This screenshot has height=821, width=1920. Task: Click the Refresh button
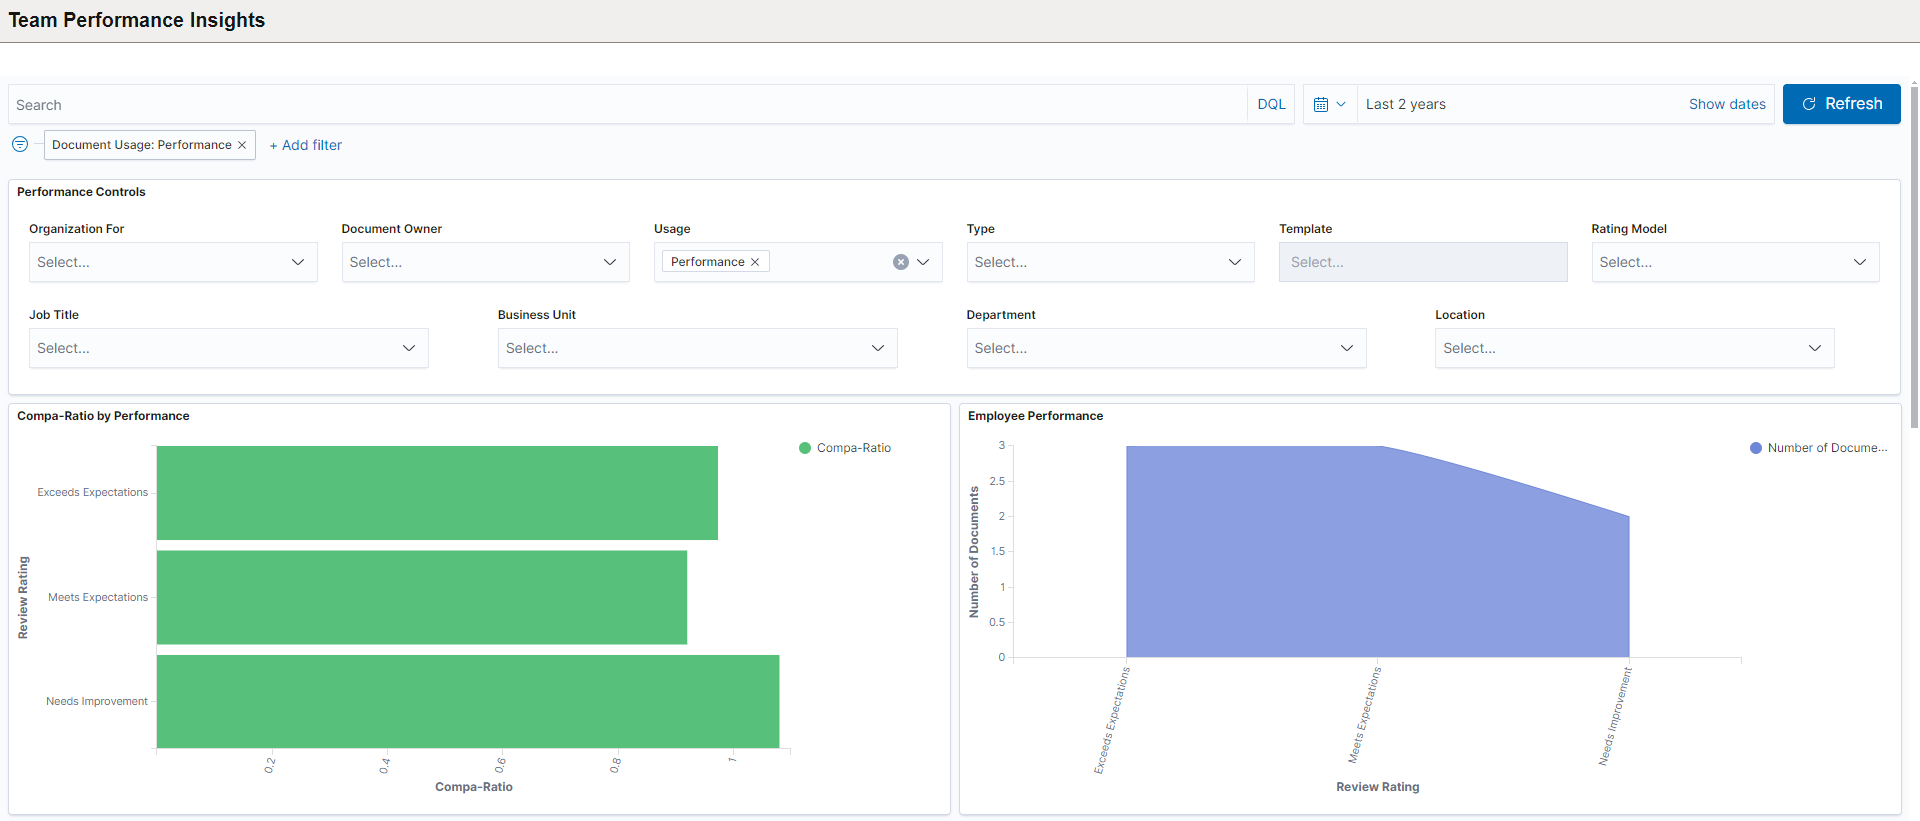(x=1841, y=104)
